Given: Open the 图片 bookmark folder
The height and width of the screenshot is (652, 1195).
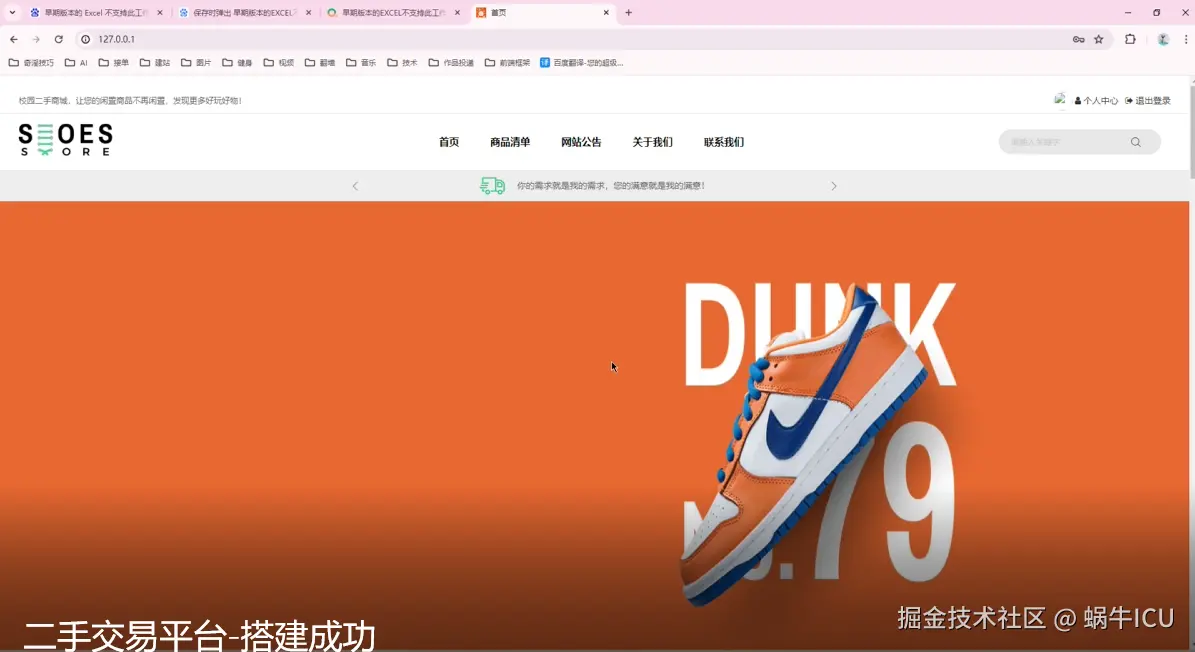Looking at the screenshot, I should (196, 62).
